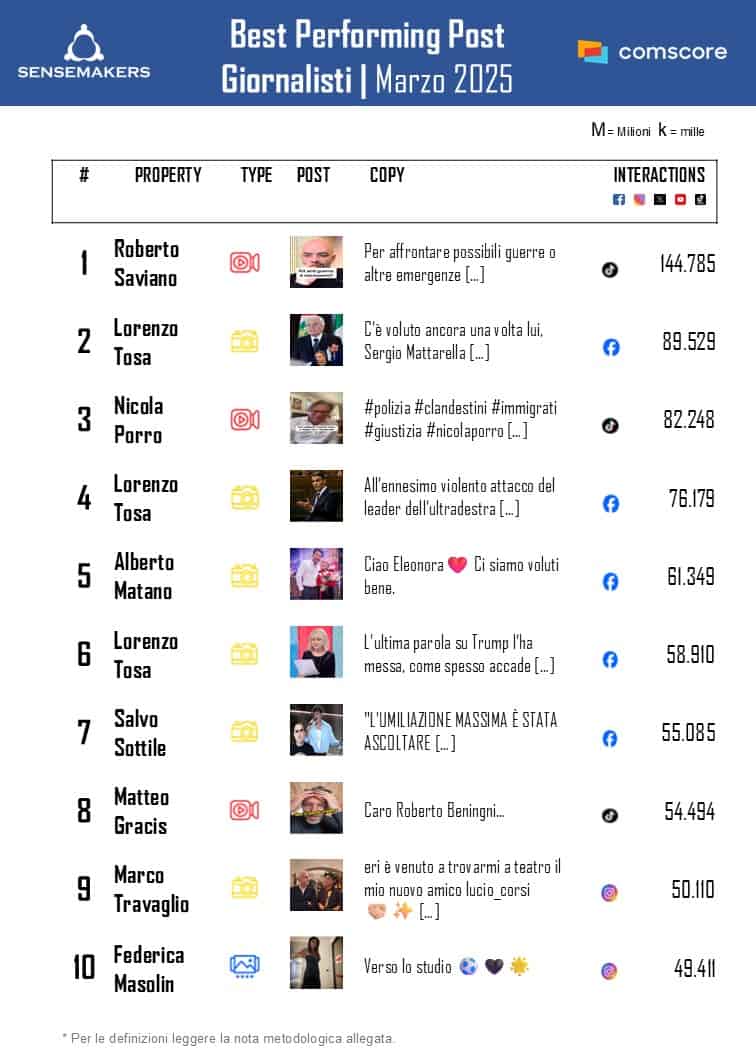
Task: Open Roberto Saviano's post thumbnail
Action: pyautogui.click(x=316, y=262)
